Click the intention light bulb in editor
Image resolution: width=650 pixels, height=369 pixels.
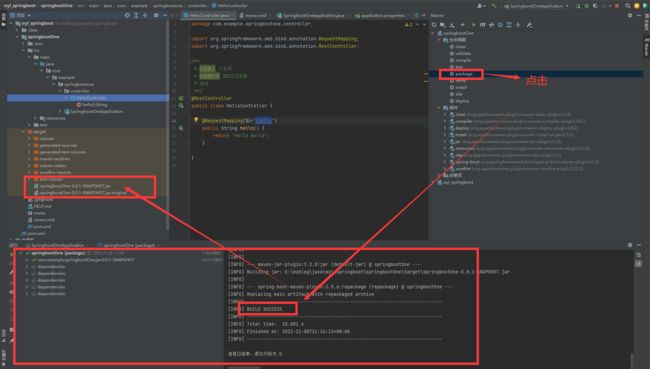[x=196, y=120]
